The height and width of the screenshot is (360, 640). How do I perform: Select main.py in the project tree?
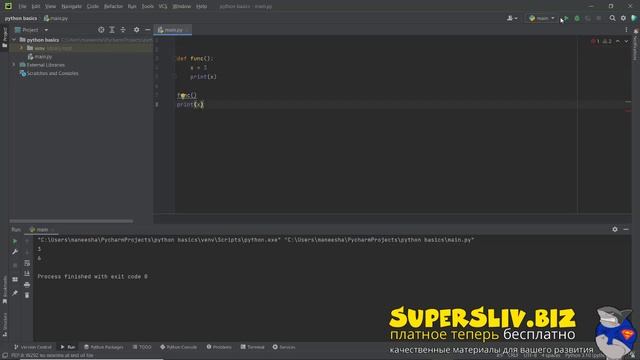(x=40, y=57)
